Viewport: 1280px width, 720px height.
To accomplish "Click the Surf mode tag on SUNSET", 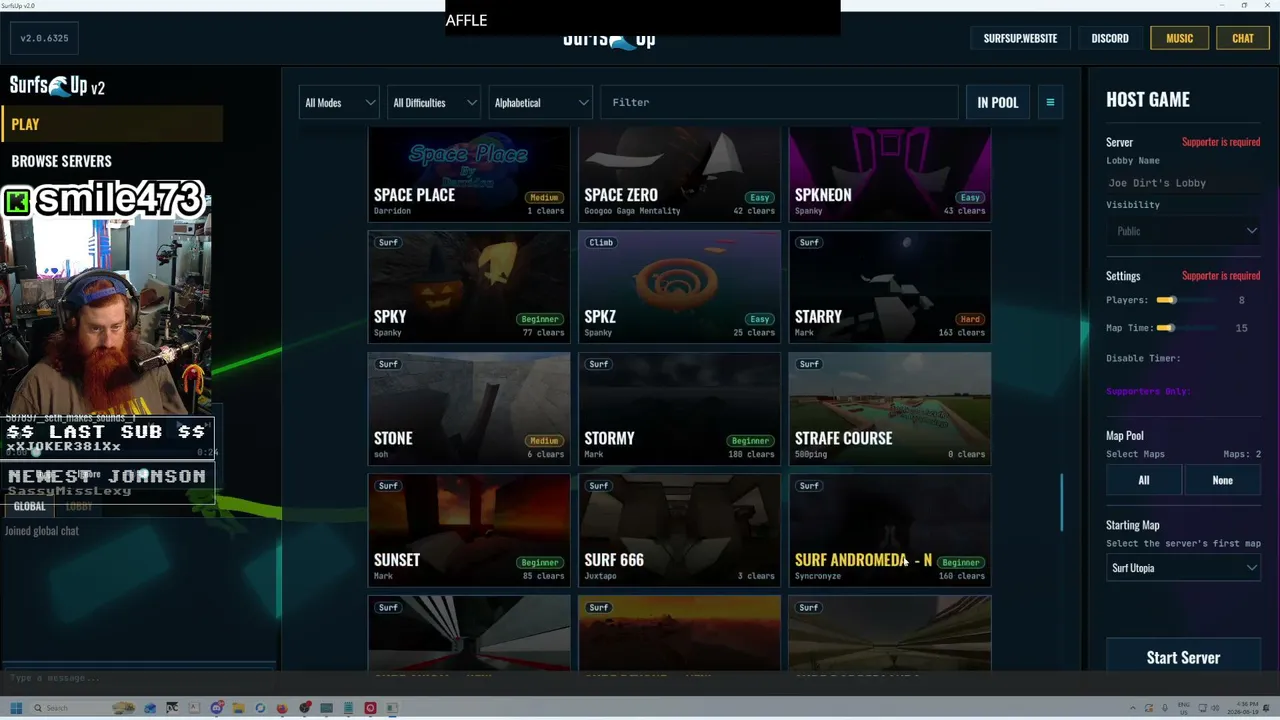I will (388, 486).
